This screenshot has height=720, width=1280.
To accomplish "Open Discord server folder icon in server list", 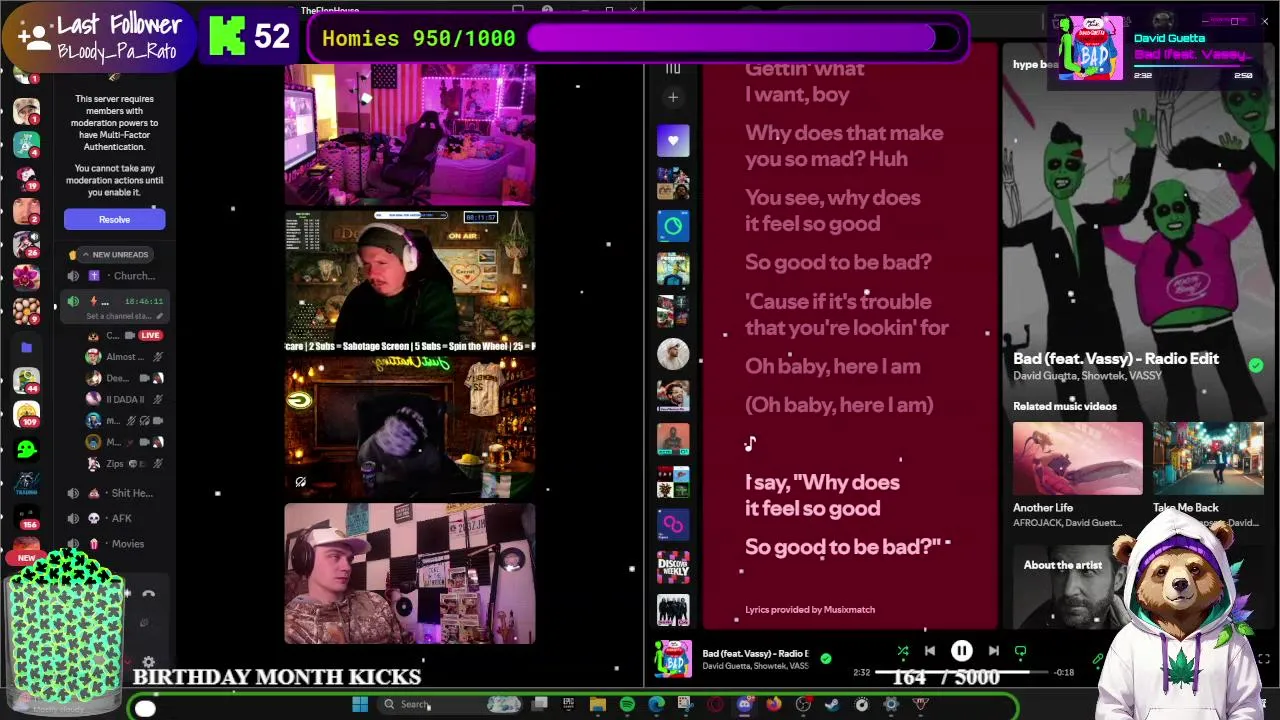I will (27, 347).
